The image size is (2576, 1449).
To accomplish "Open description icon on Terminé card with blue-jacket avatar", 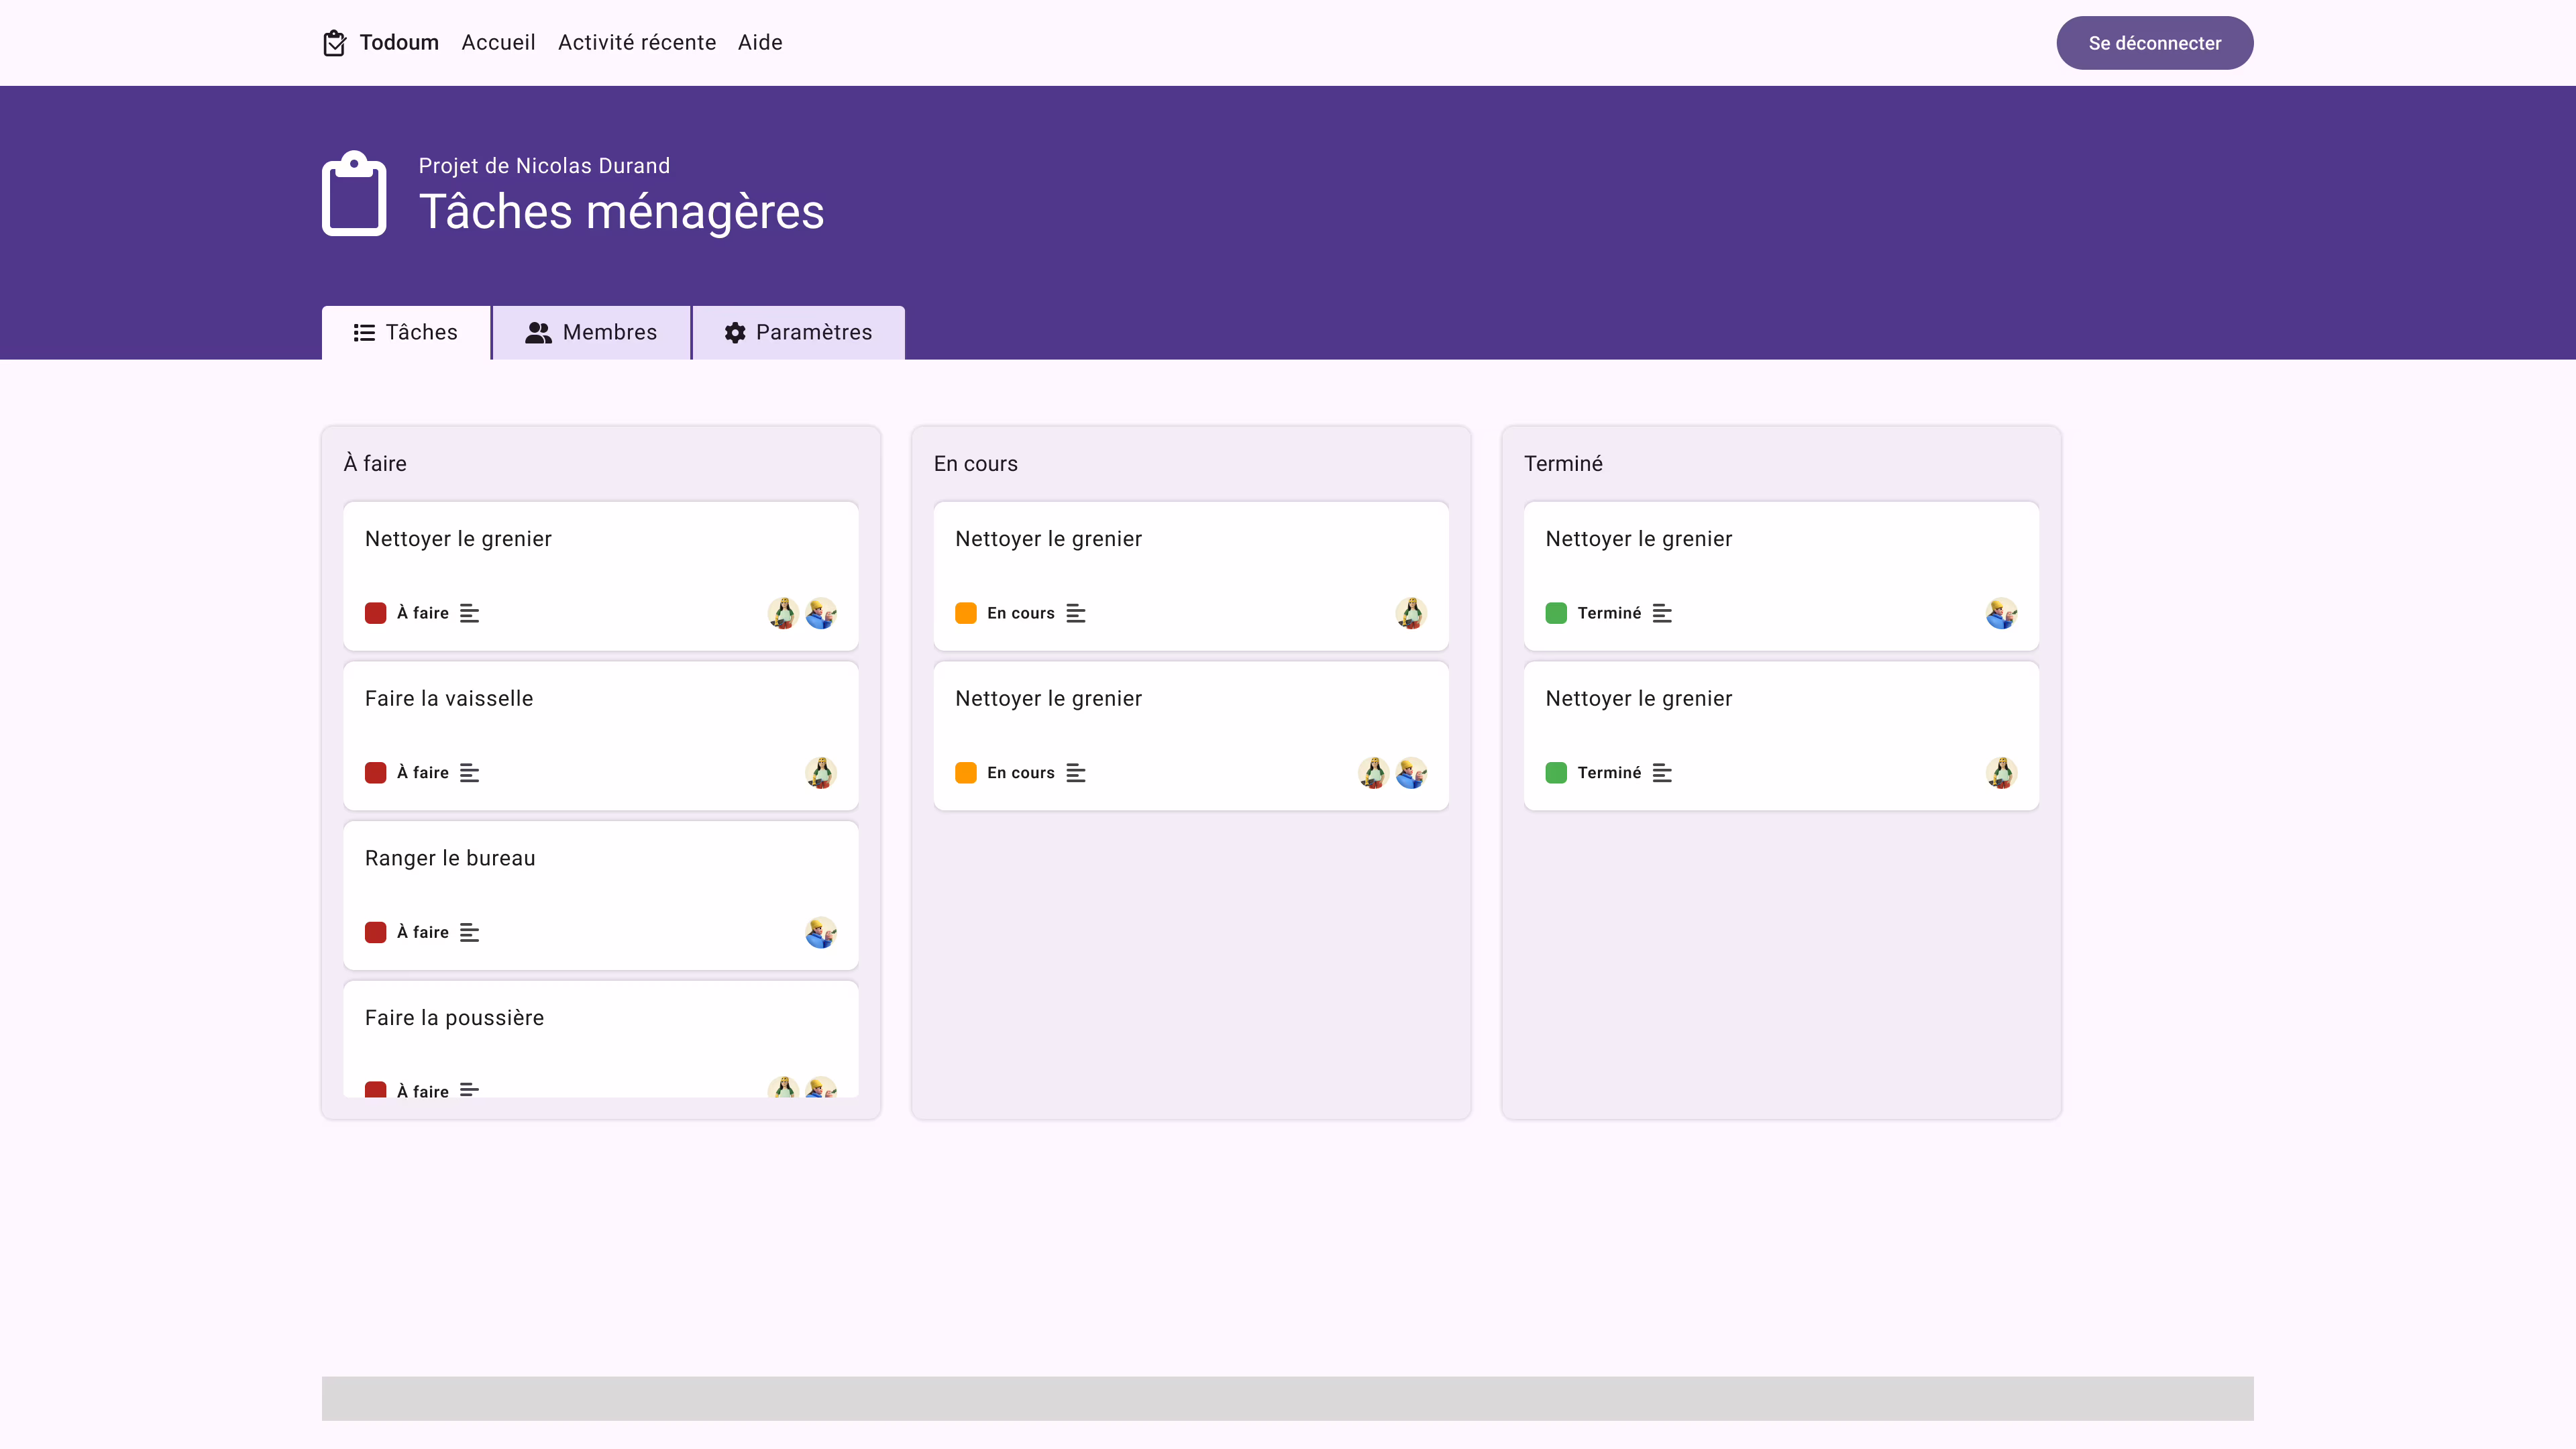I will (x=1662, y=613).
